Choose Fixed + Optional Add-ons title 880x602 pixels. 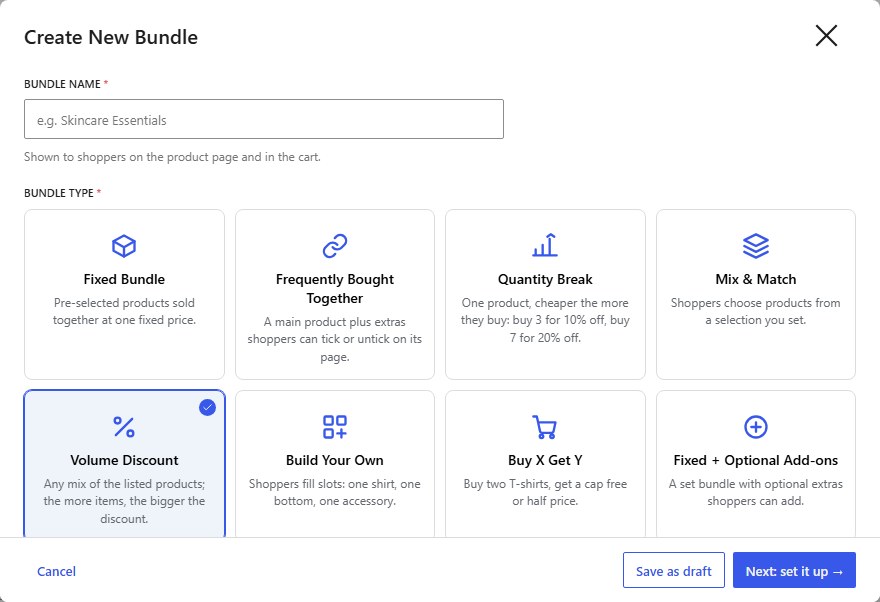[x=755, y=460]
